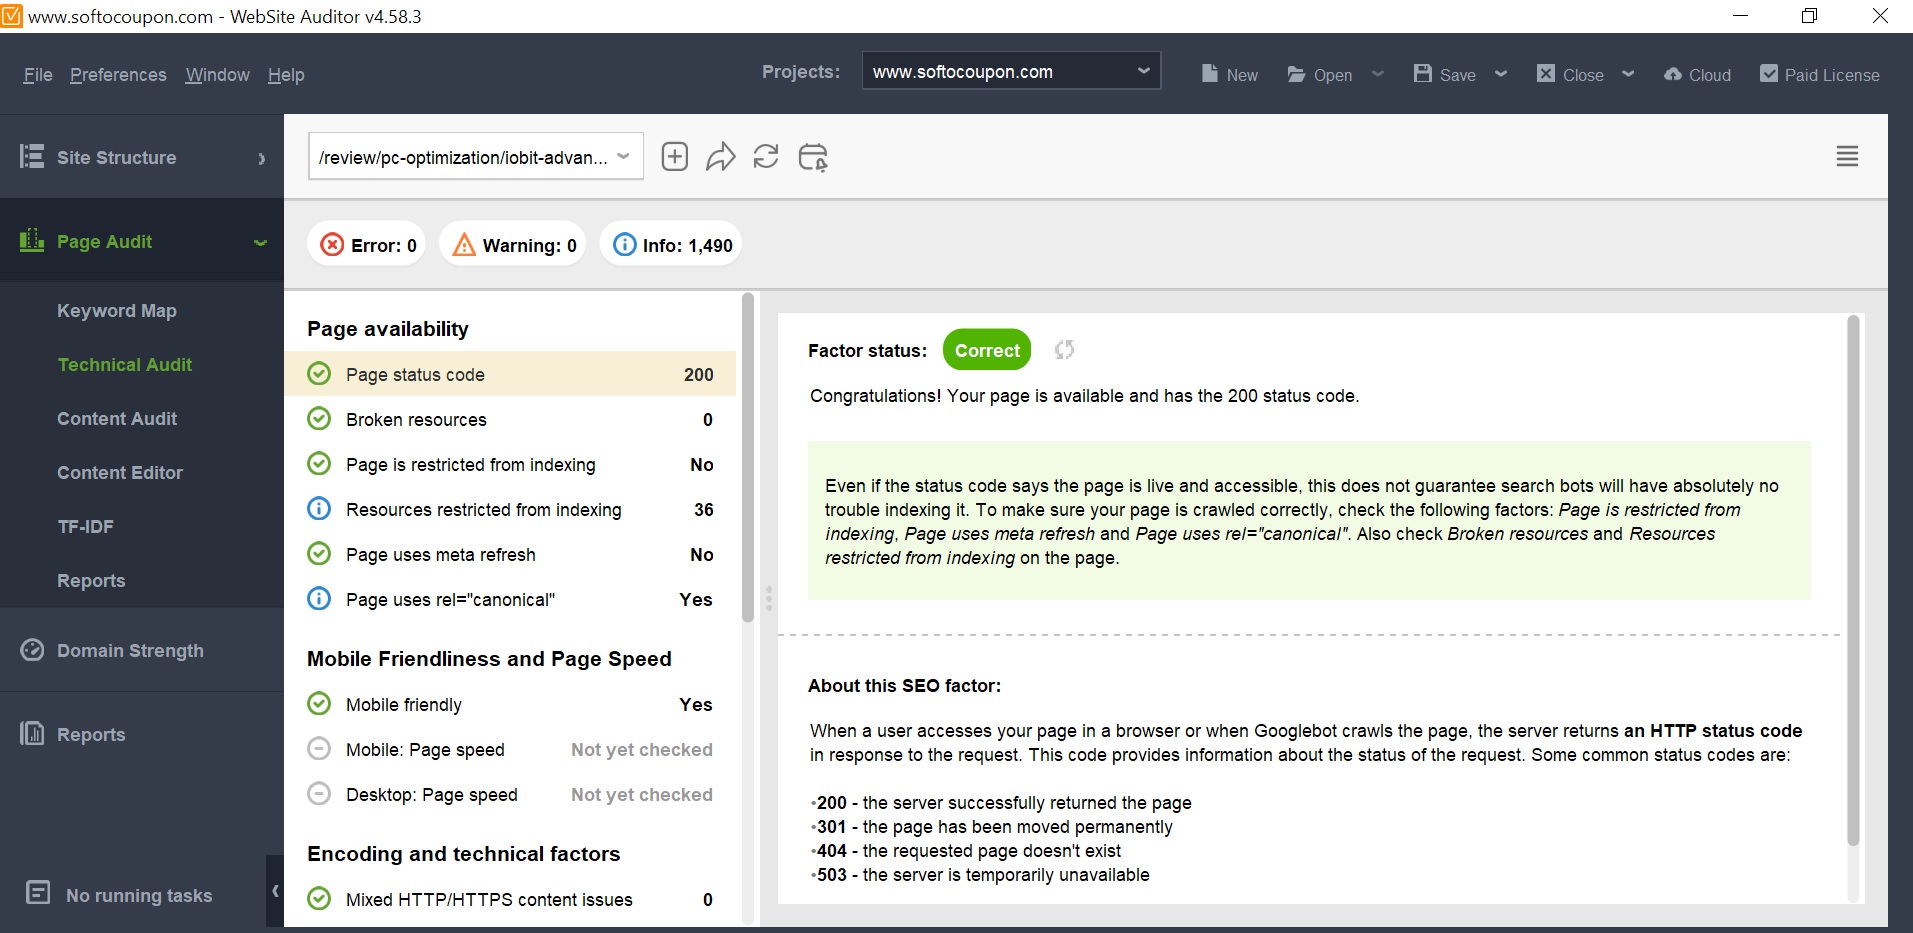Open the Domain Strength section
Image resolution: width=1913 pixels, height=933 pixels.
[130, 651]
